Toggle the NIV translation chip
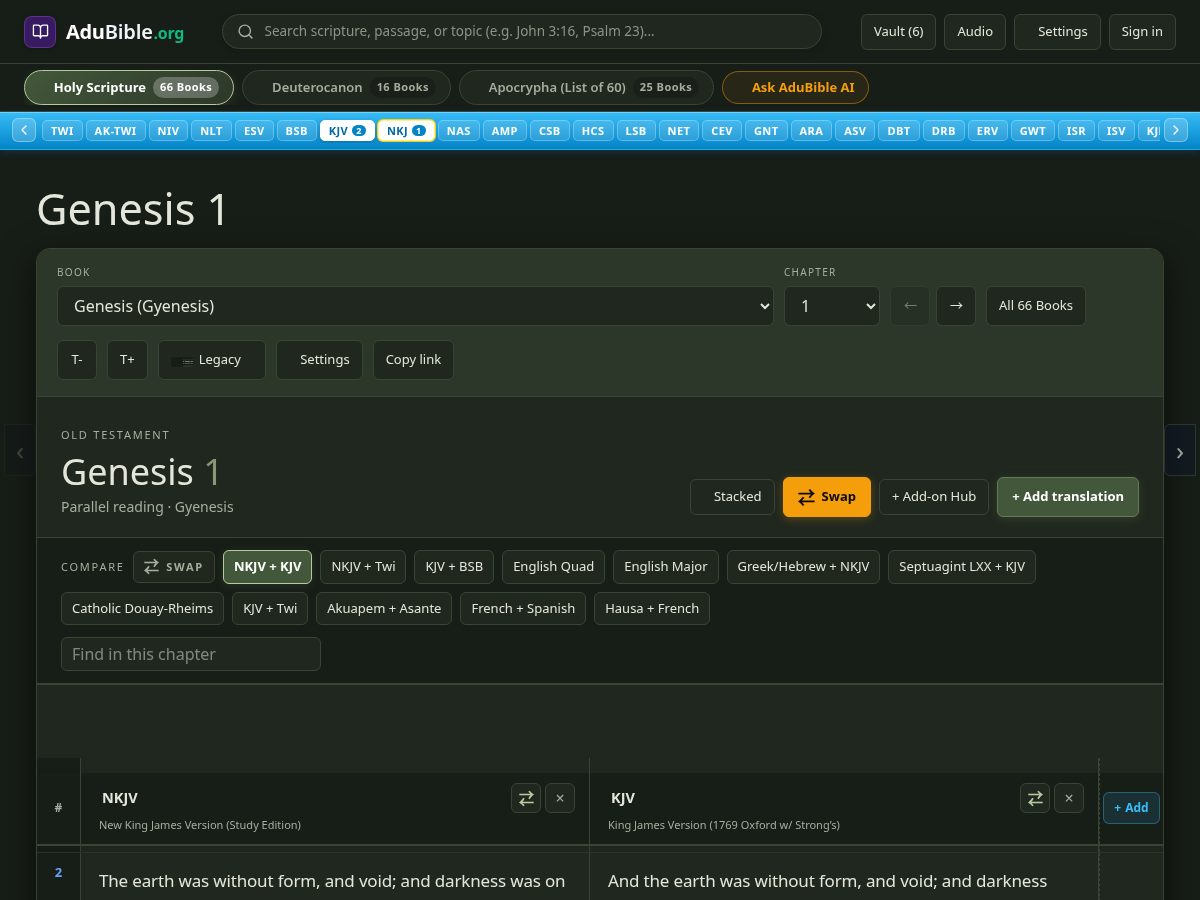This screenshot has height=900, width=1200. (168, 131)
